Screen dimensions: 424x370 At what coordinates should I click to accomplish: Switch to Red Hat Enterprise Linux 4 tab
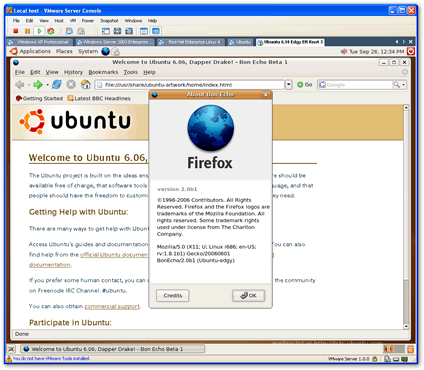pyautogui.click(x=191, y=42)
